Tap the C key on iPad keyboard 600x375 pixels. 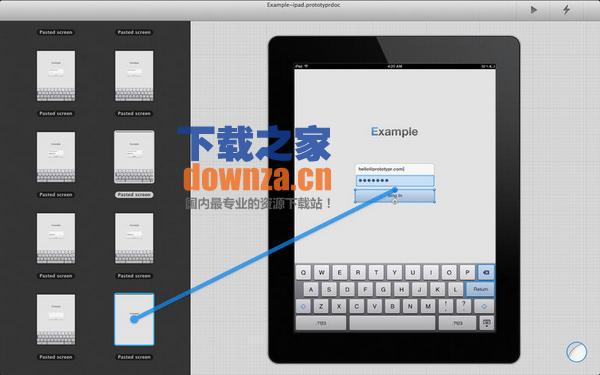pyautogui.click(x=357, y=306)
